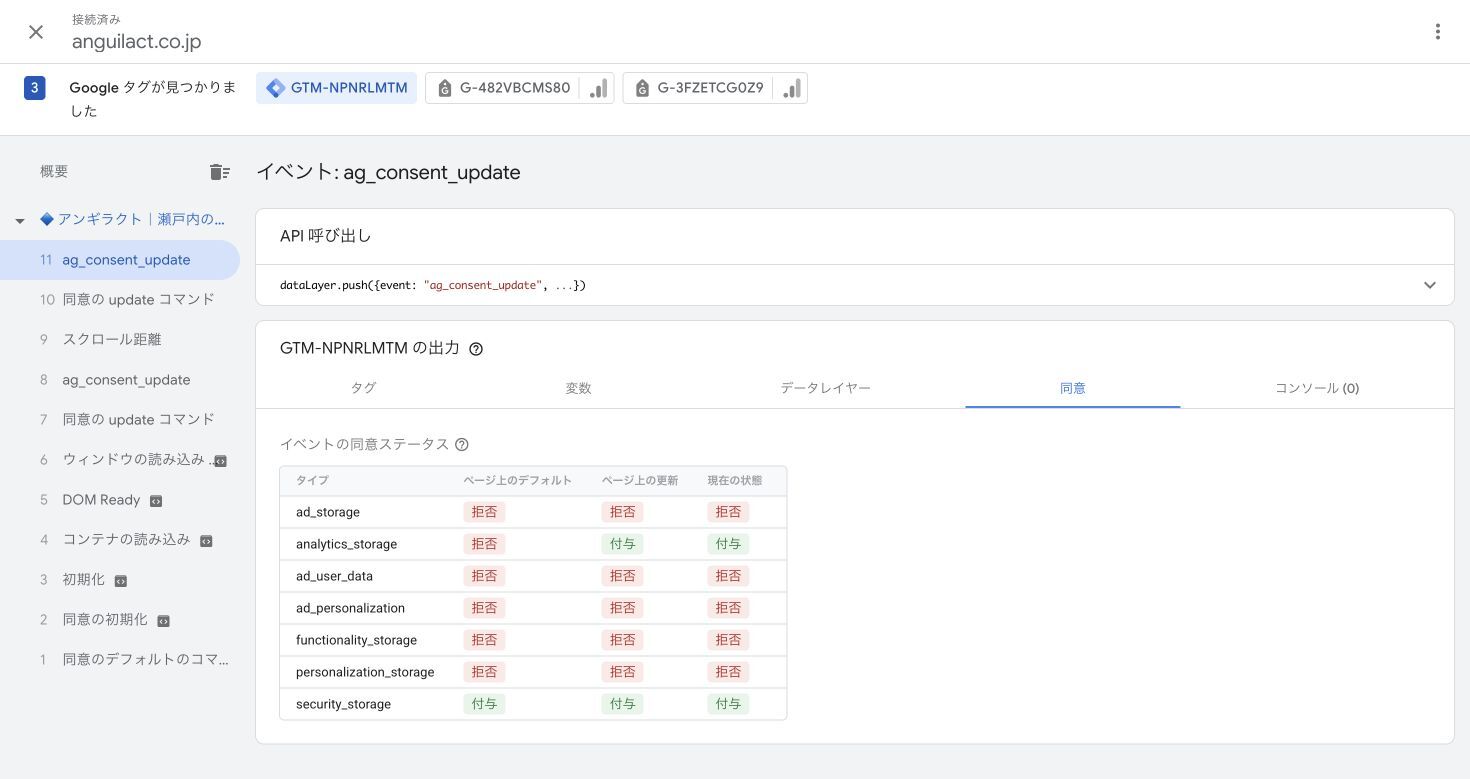The width and height of the screenshot is (1470, 779).
Task: Click the personalization_storage row label
Action: pyautogui.click(x=365, y=672)
